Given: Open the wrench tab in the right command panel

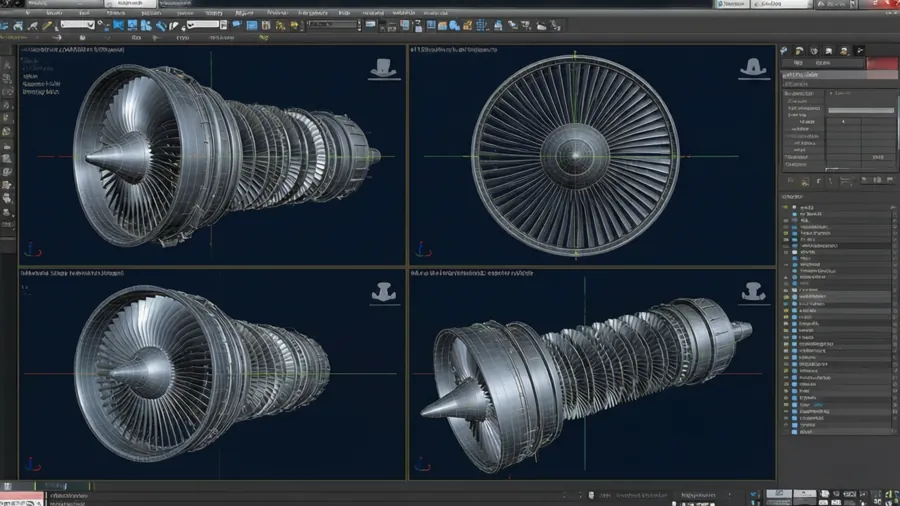Looking at the screenshot, I should [x=784, y=50].
